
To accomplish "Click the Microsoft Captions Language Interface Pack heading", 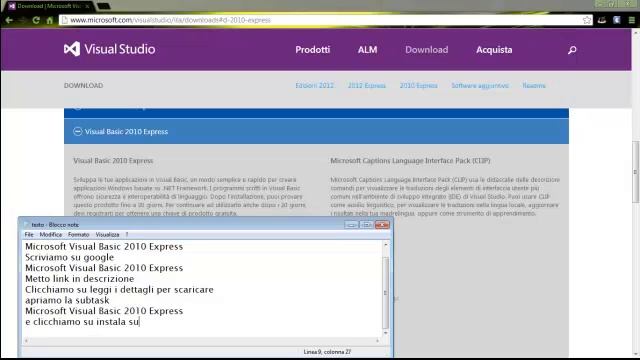I will (x=410, y=161).
